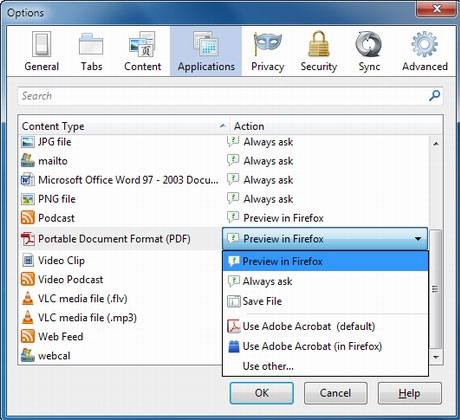Open the Privacy mask panel
The image size is (460, 420).
tap(267, 52)
